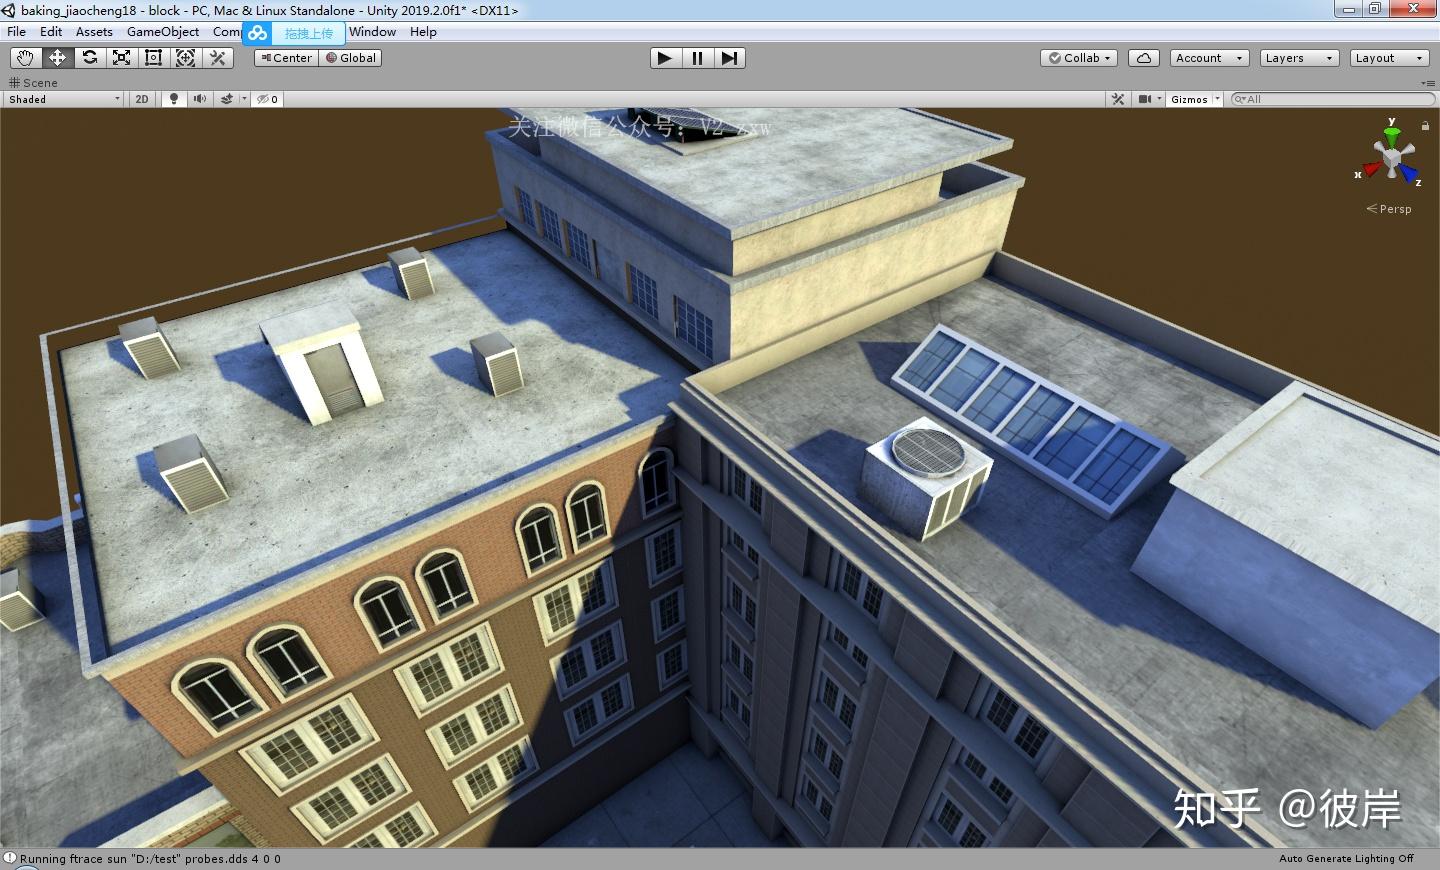Toggle Scene effects like skybox and fog
The width and height of the screenshot is (1440, 870).
tap(227, 99)
